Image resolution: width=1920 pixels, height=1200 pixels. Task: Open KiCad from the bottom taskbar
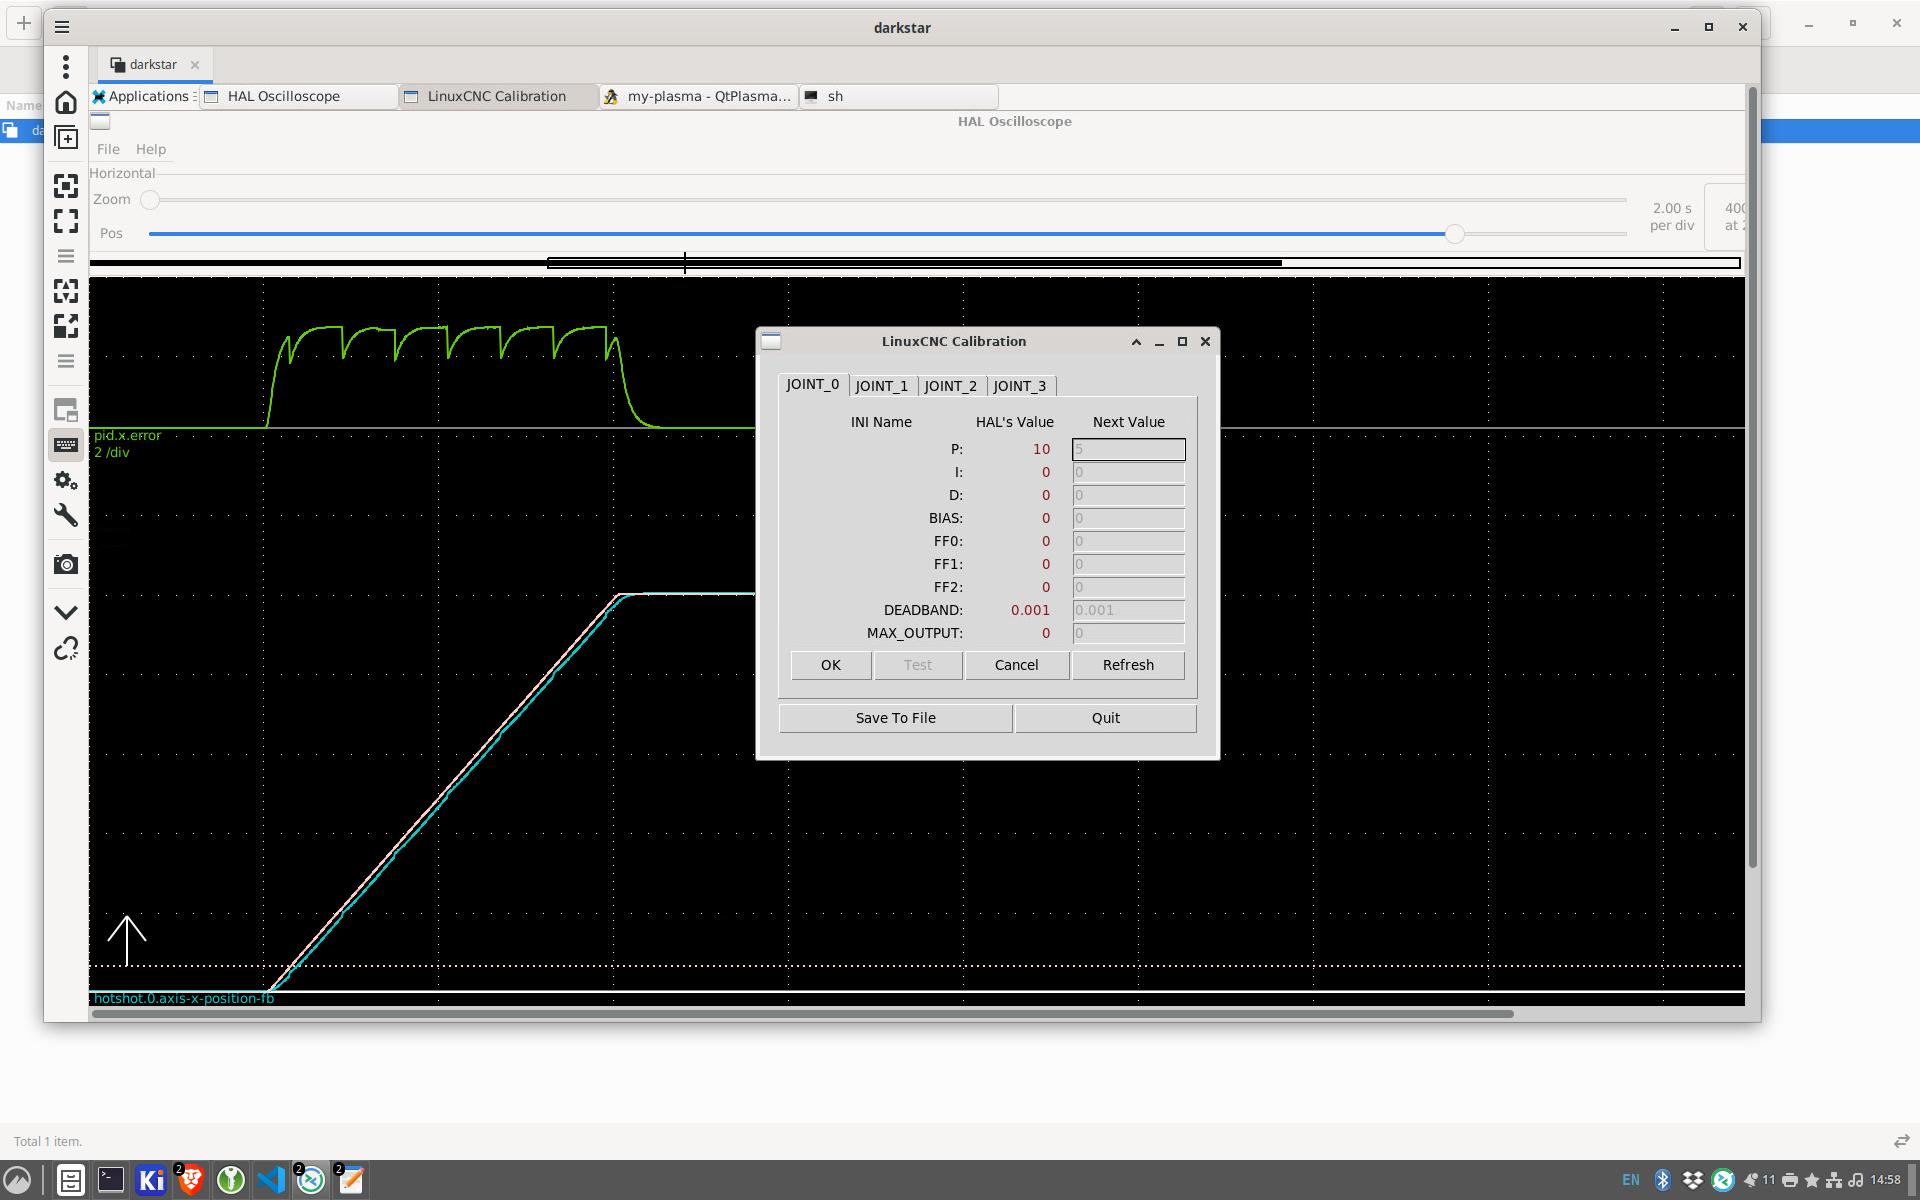click(x=151, y=1180)
